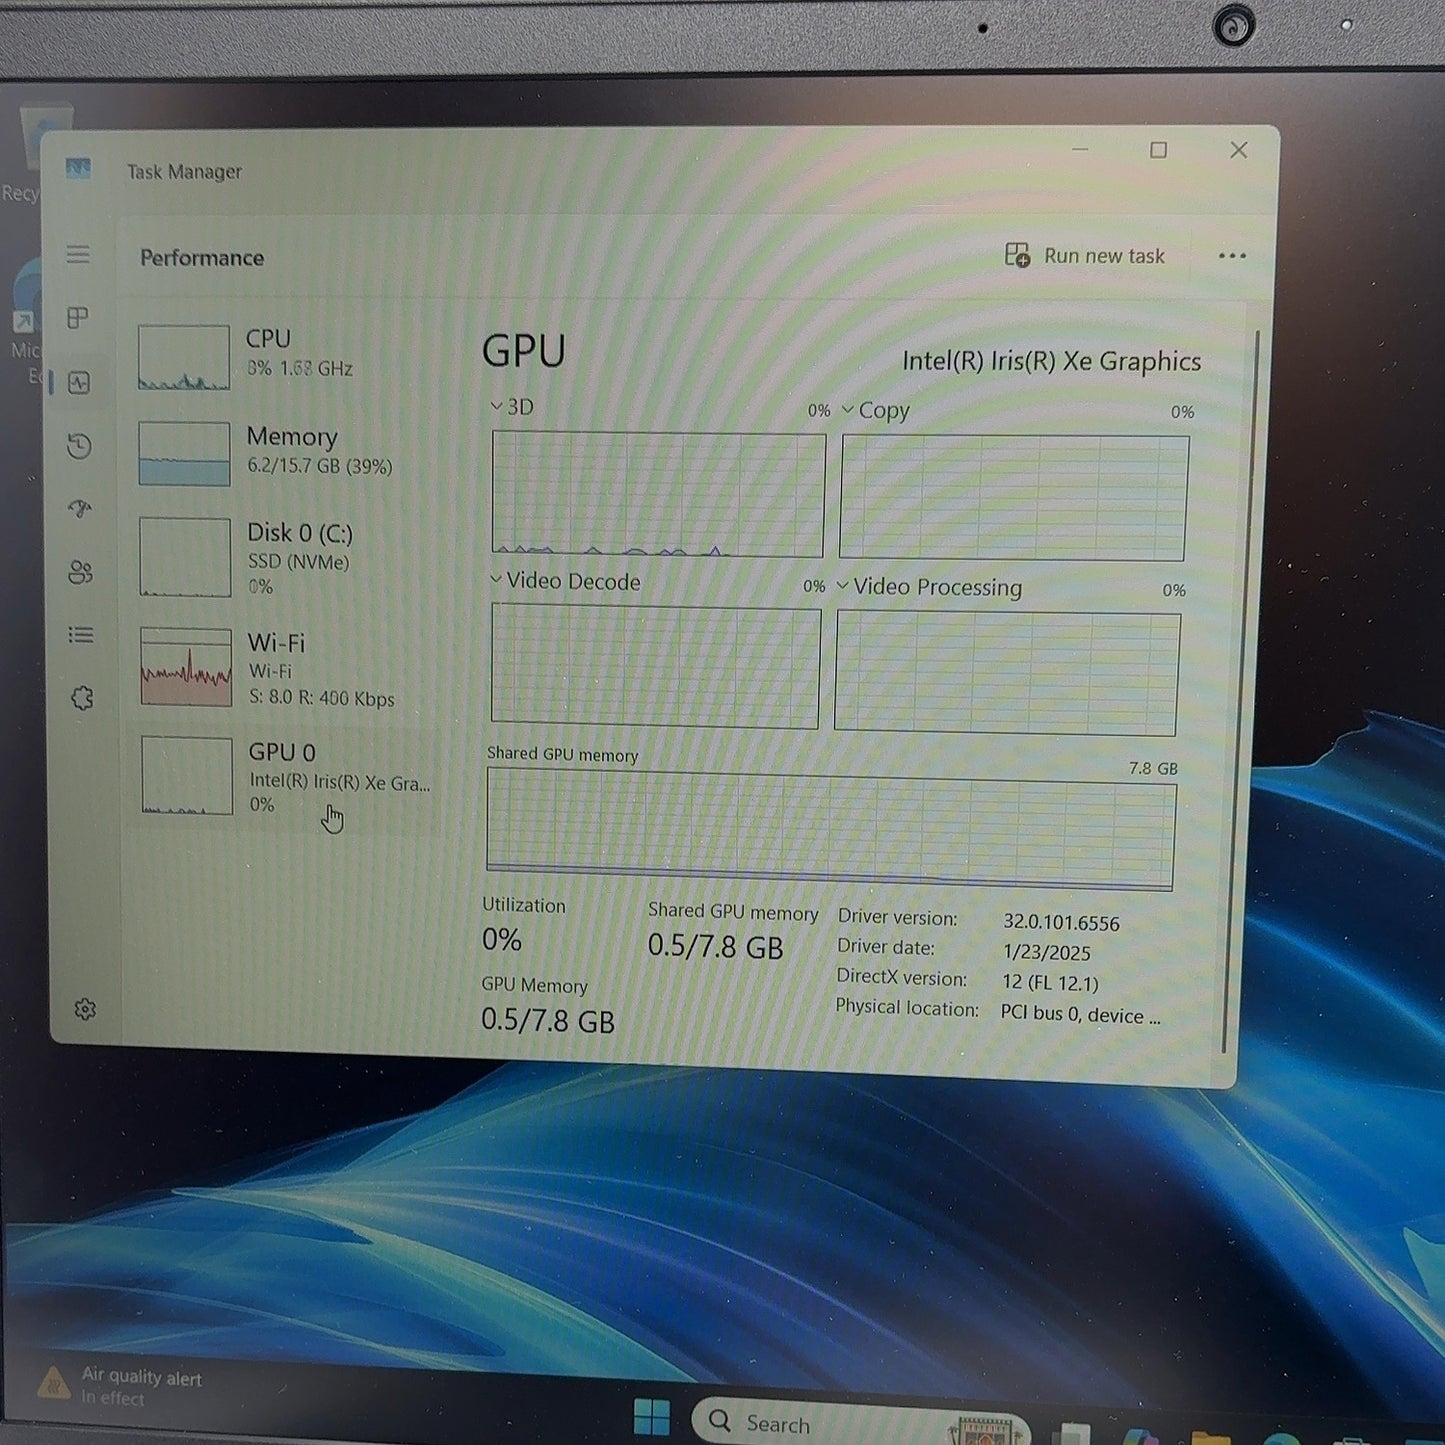
Task: Open the three-dot more options menu
Action: click(x=1232, y=256)
